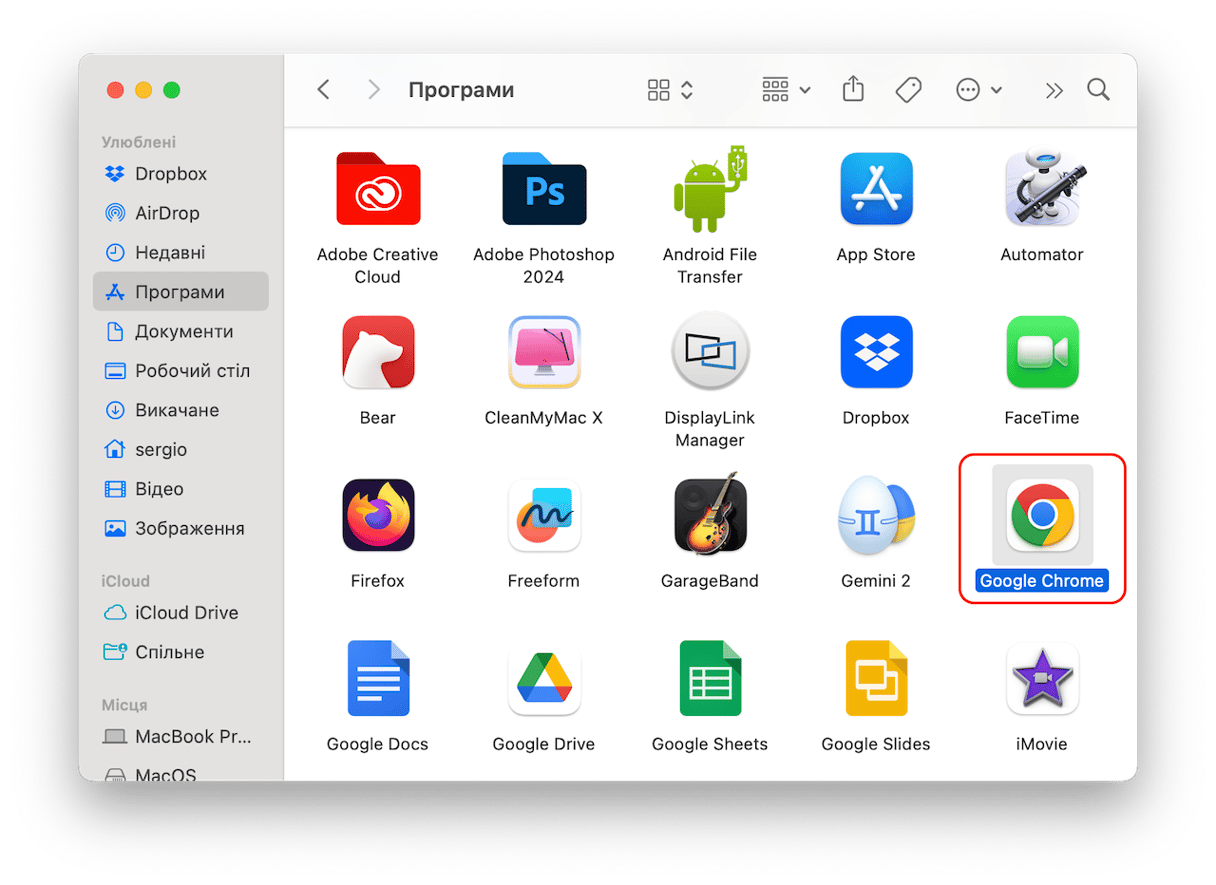
Task: Select the iMovie star icon
Action: coord(1042,679)
